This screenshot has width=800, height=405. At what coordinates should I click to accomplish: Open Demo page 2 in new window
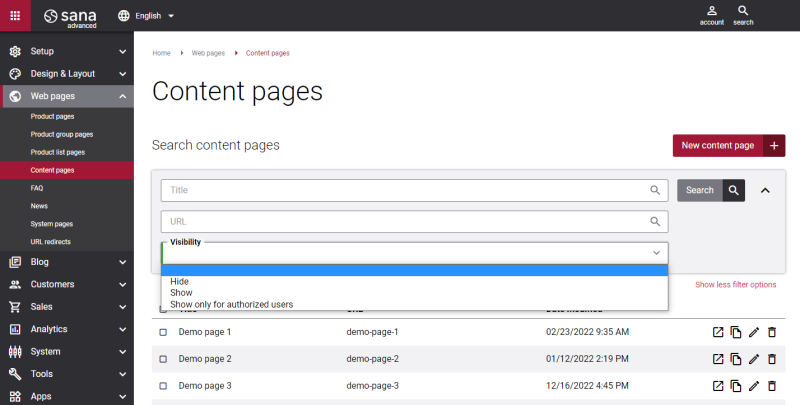[x=718, y=359]
